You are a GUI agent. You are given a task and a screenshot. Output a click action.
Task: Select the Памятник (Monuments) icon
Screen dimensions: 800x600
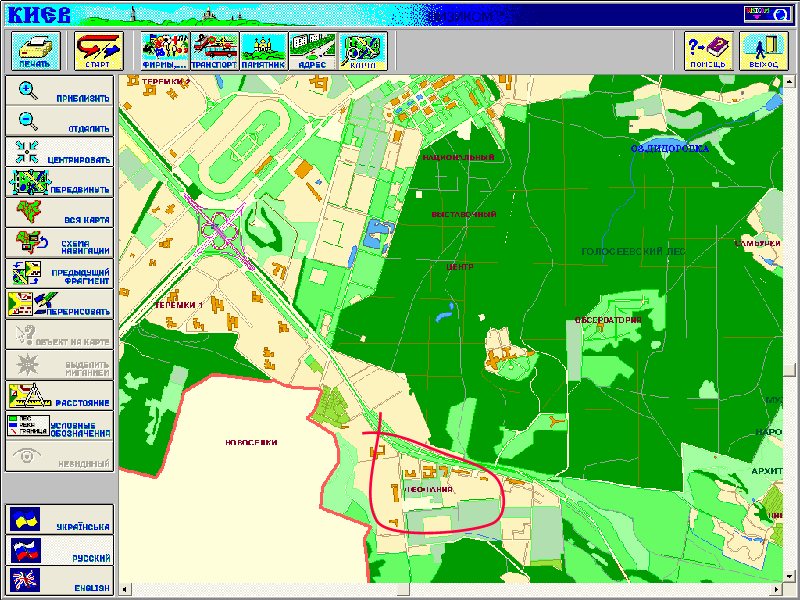[x=263, y=50]
